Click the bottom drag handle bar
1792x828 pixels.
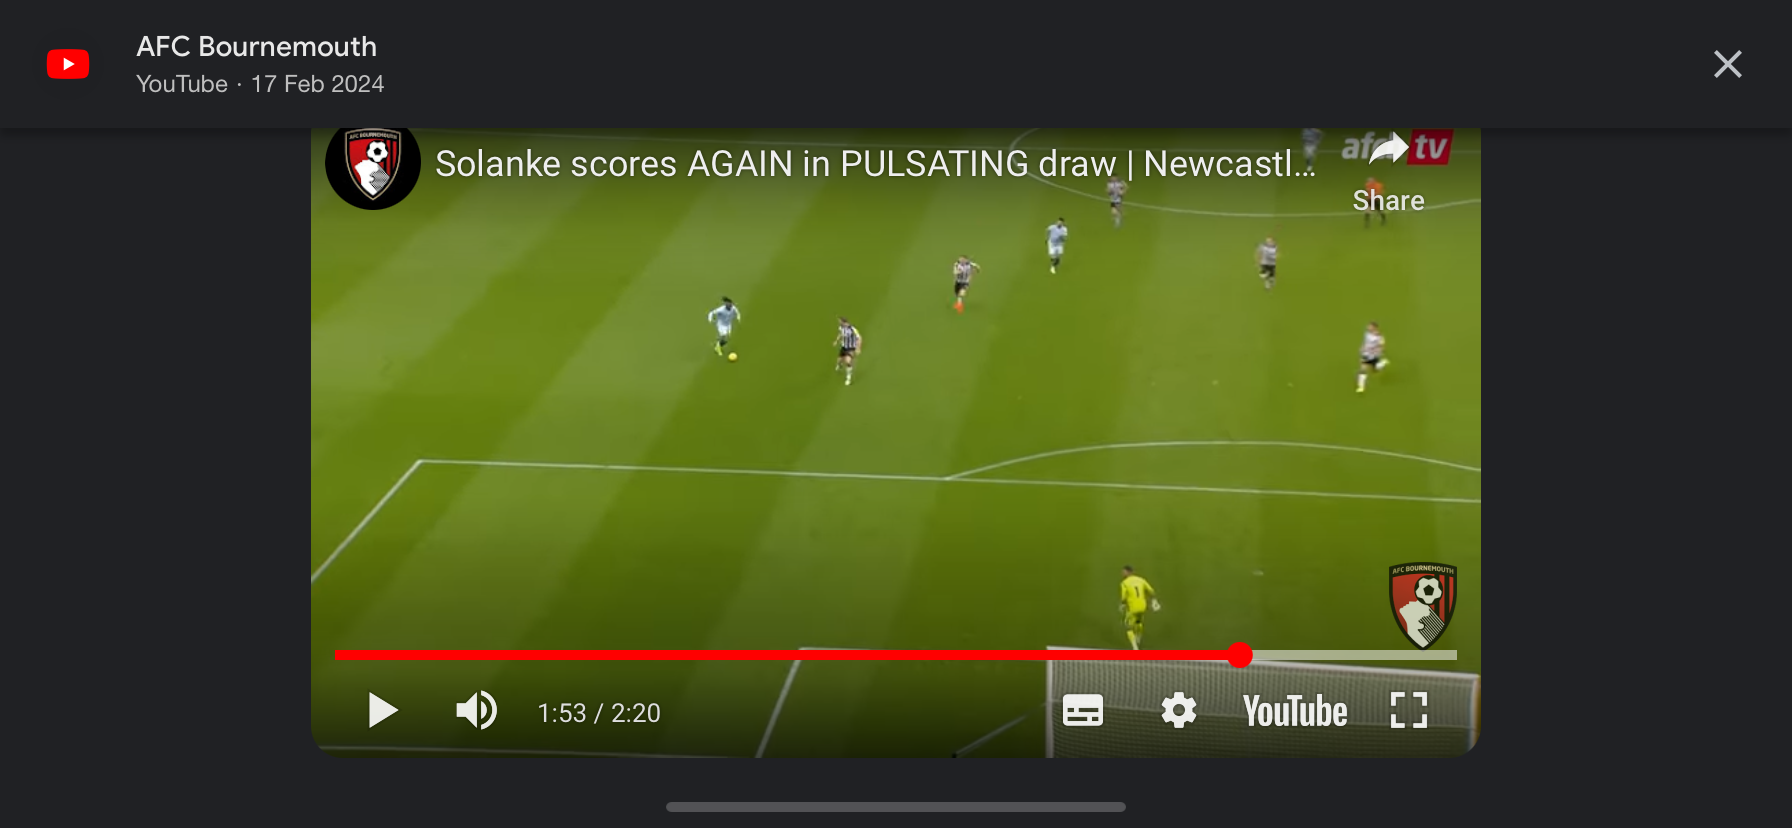[x=896, y=807]
